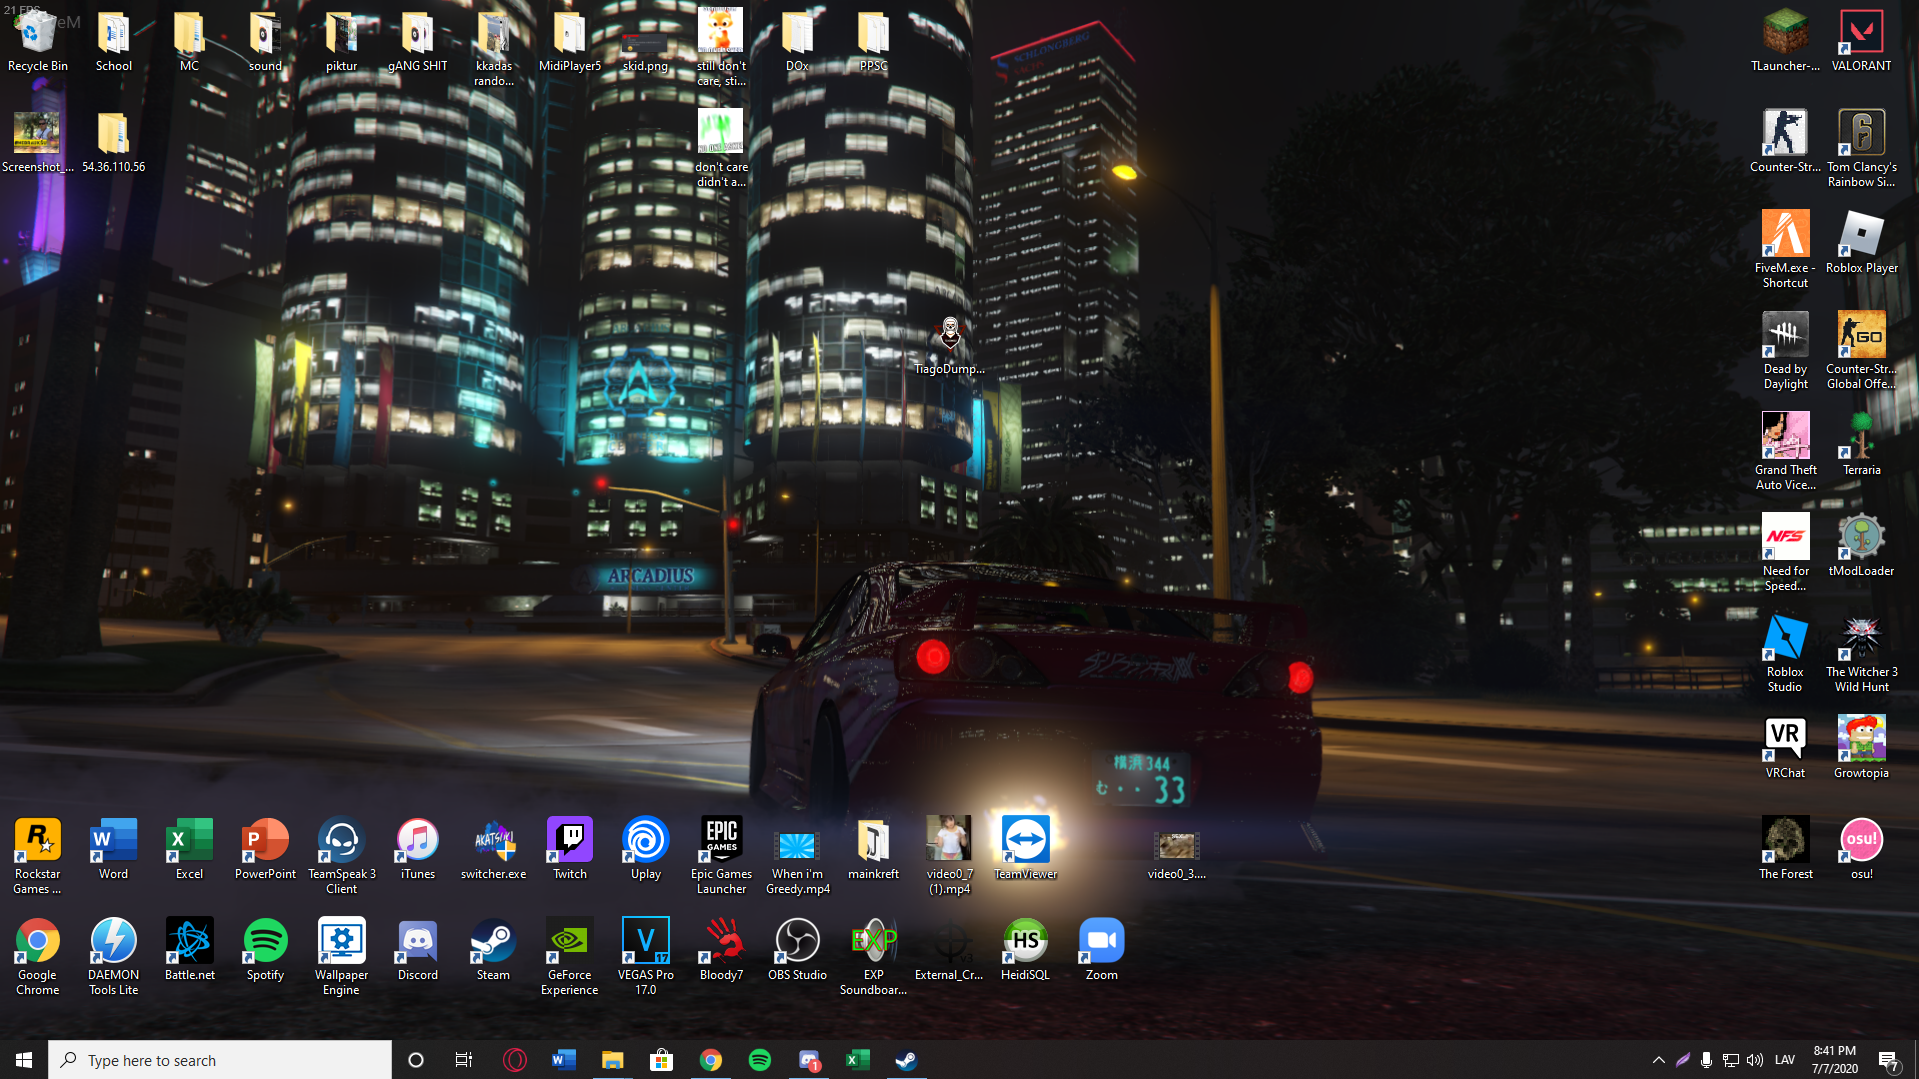Select the TeamSpeak 3 Client icon
Viewport: 1919px width, 1079px height.
pos(342,856)
